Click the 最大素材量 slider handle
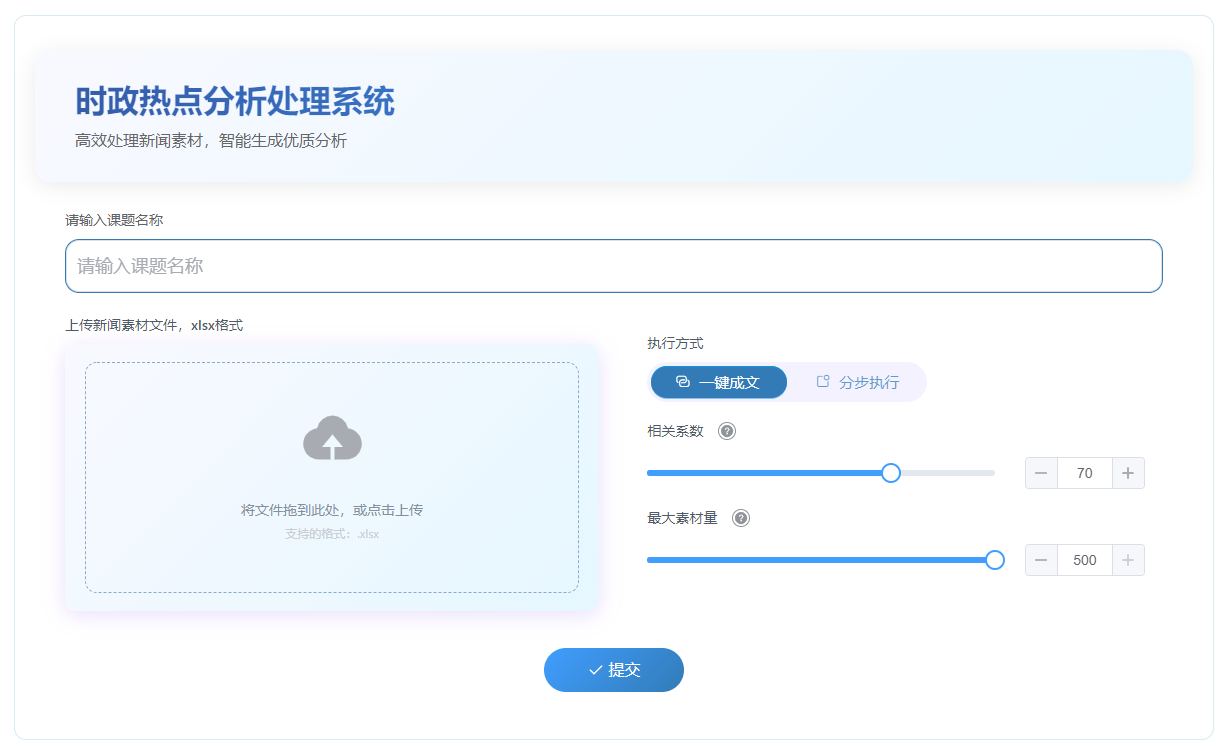Viewport: 1224px width, 746px height. click(x=995, y=560)
